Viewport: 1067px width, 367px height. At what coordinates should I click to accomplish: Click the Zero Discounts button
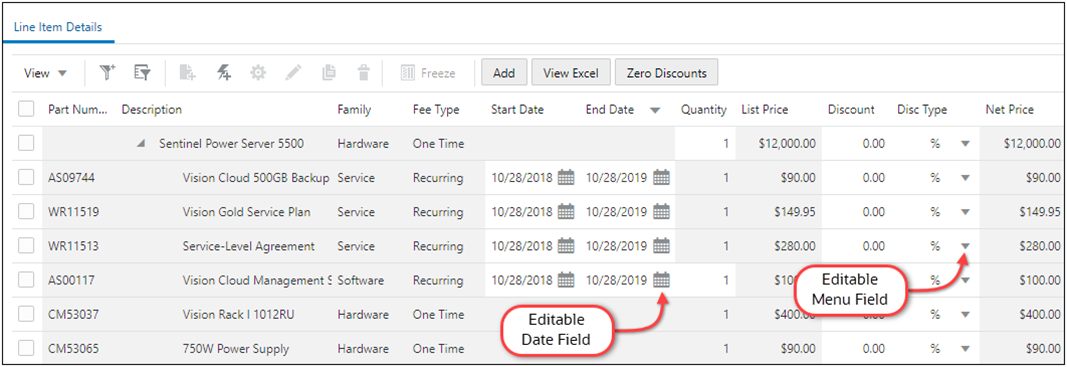point(666,73)
